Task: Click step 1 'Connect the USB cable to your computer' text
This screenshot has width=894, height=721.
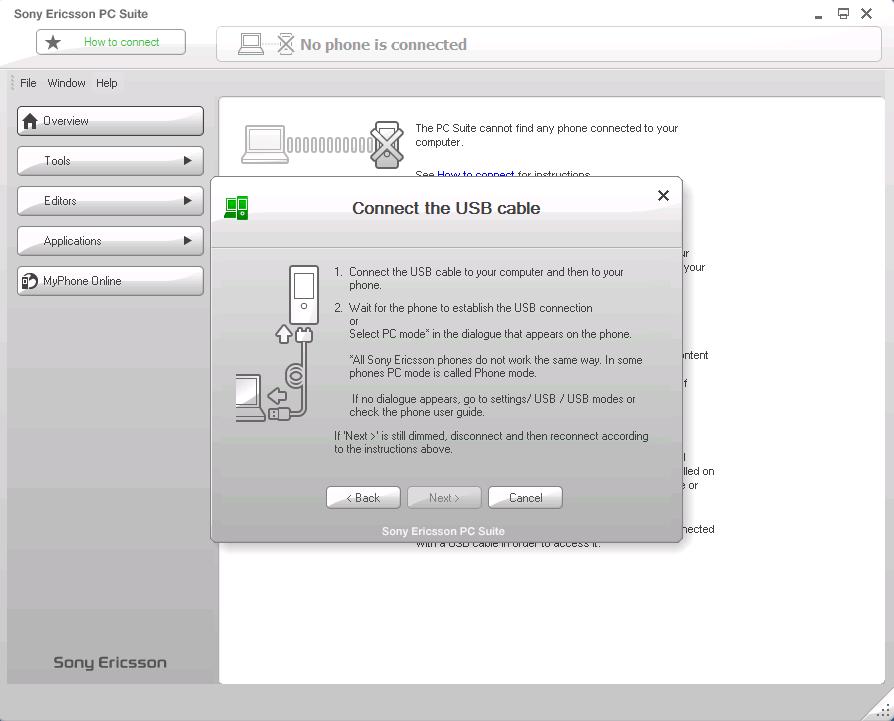Action: (x=486, y=279)
